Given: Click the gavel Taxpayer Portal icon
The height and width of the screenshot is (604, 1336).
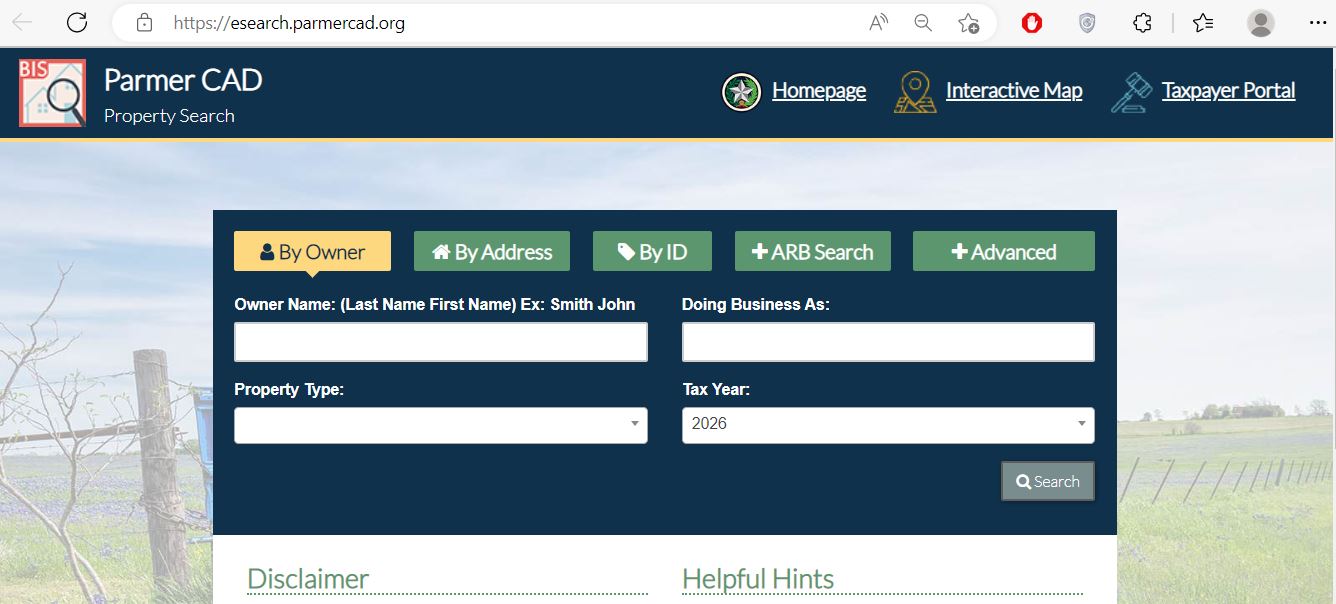Looking at the screenshot, I should point(1131,92).
